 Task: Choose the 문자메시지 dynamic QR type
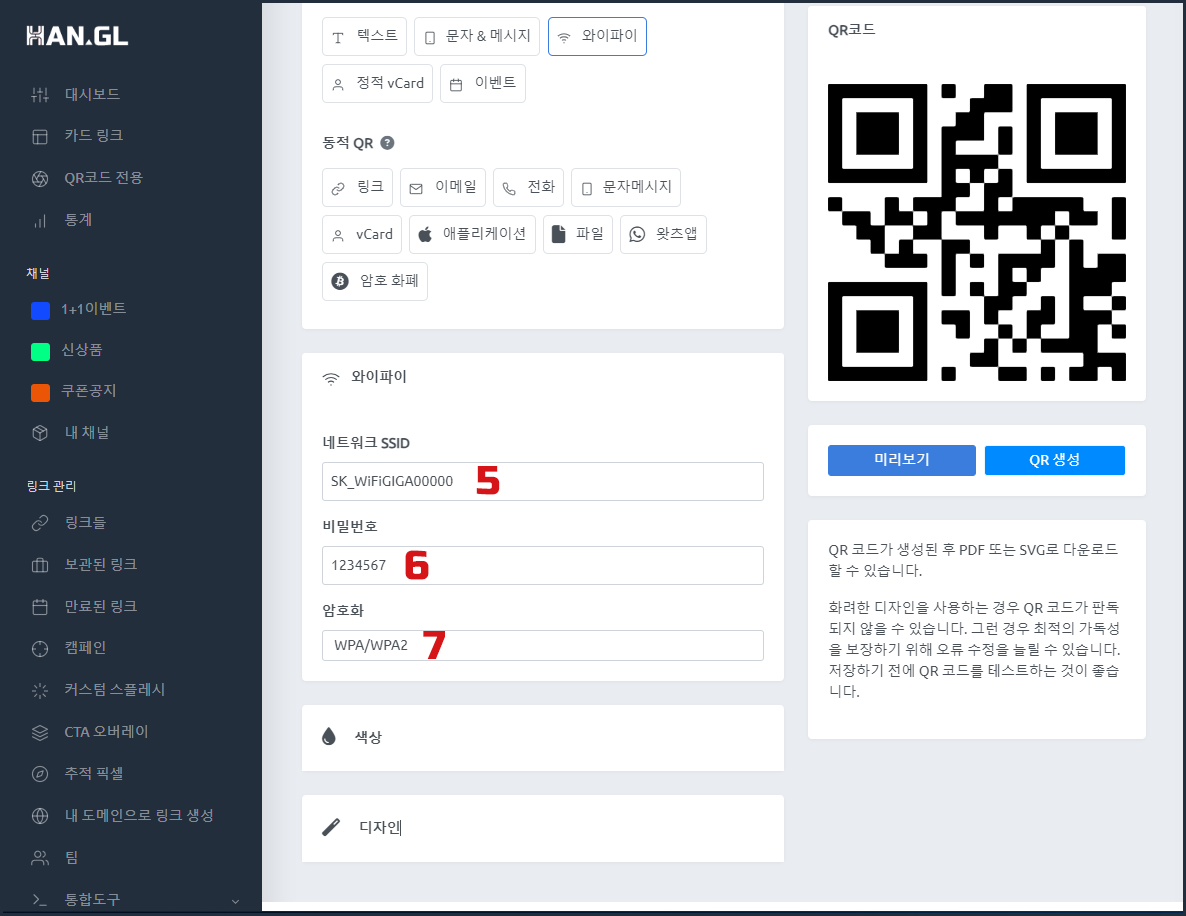[626, 187]
